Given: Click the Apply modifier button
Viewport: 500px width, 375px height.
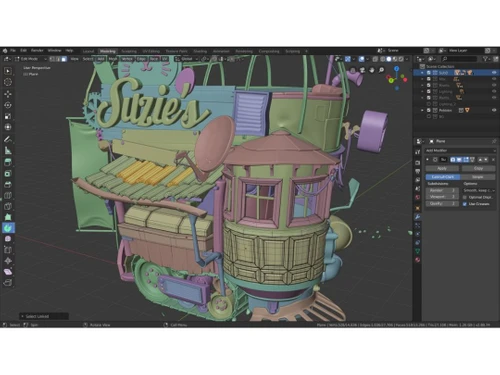Looking at the screenshot, I should point(442,169).
